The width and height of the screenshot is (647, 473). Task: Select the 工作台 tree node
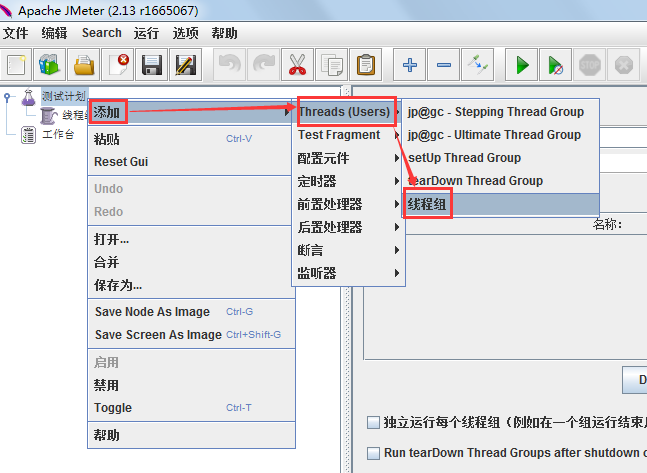click(x=58, y=135)
